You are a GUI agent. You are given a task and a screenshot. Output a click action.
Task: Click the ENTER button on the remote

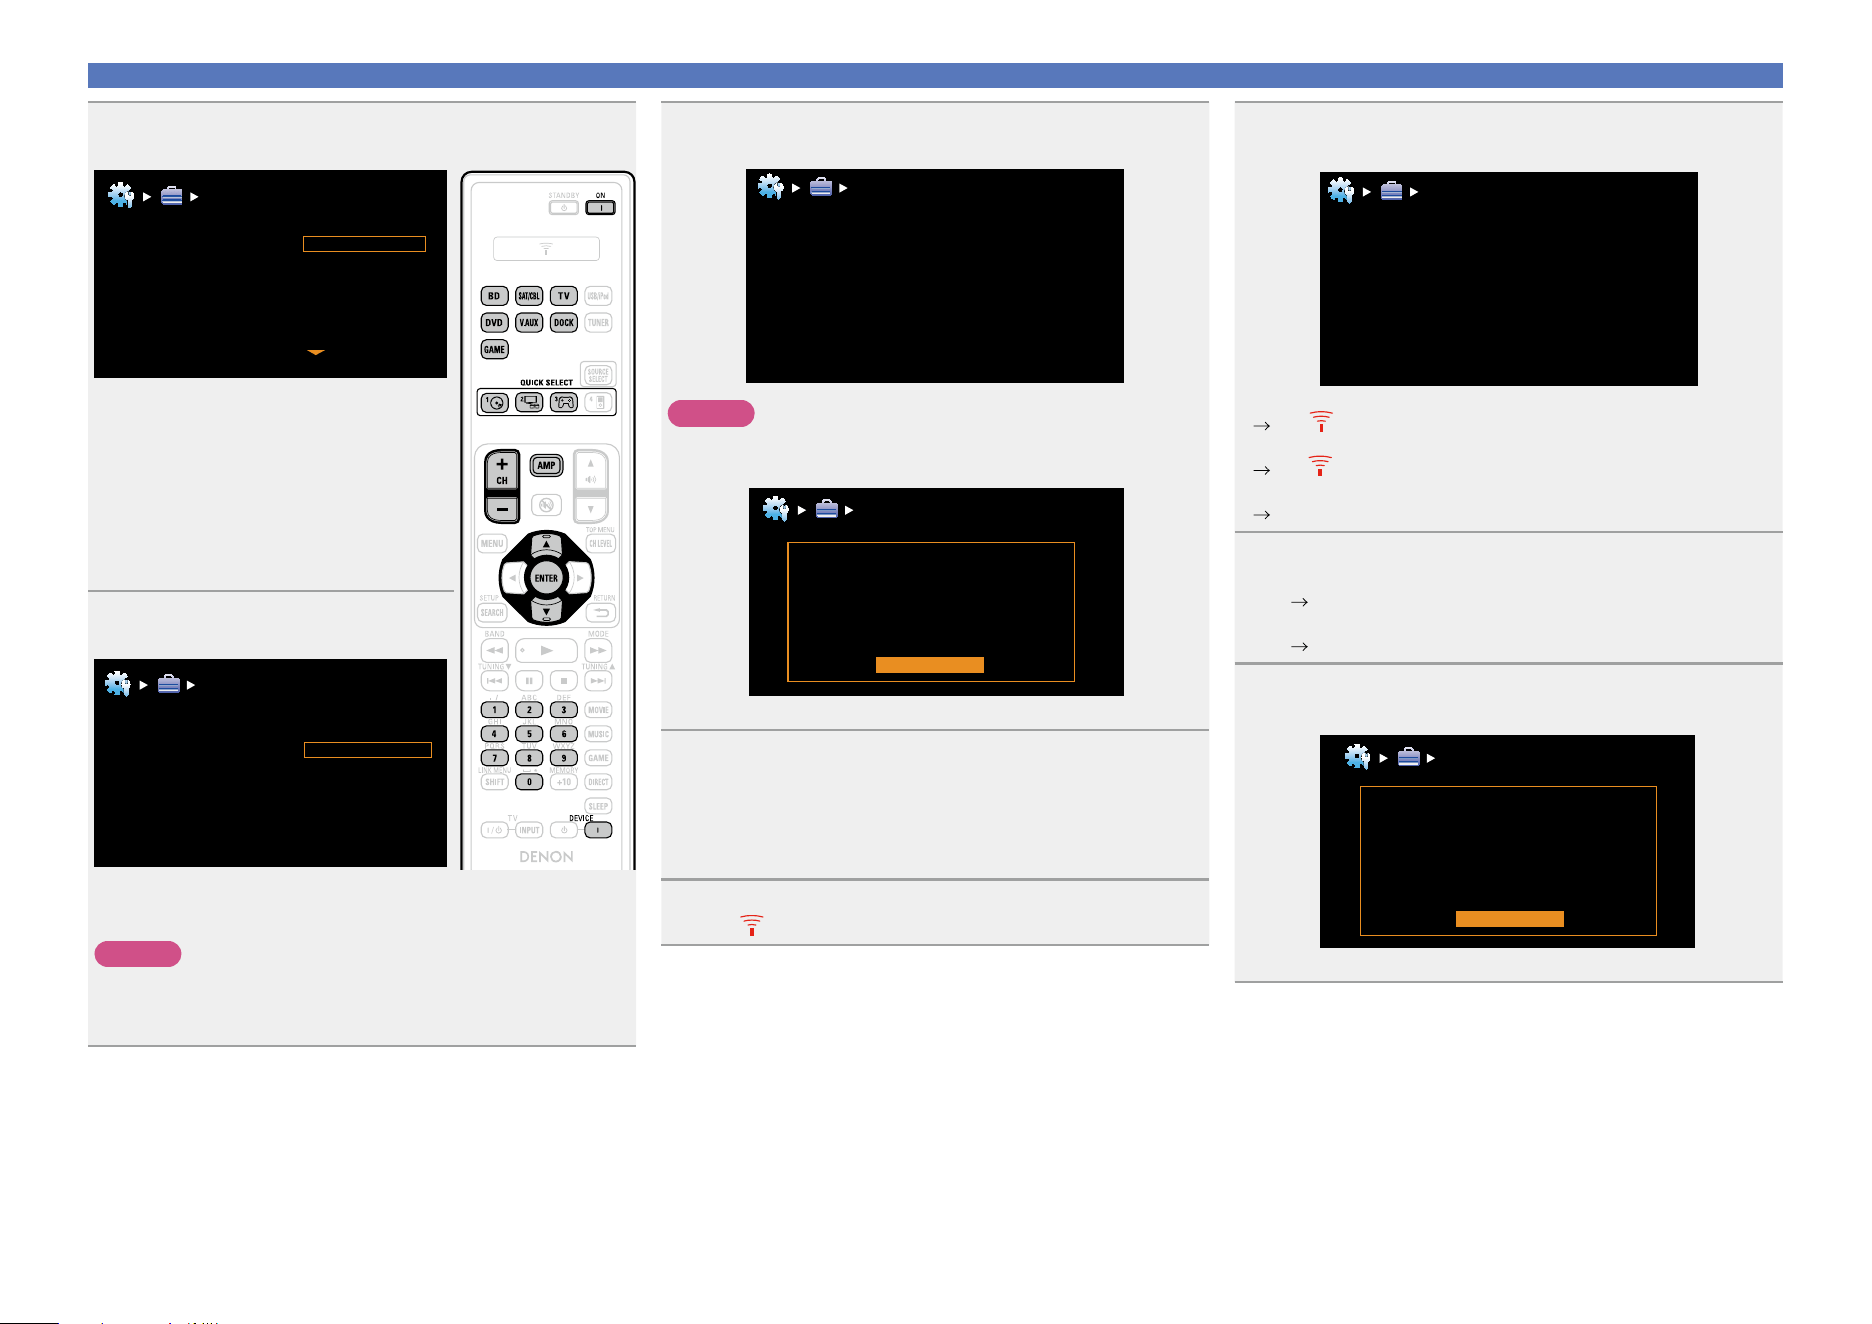(x=546, y=578)
